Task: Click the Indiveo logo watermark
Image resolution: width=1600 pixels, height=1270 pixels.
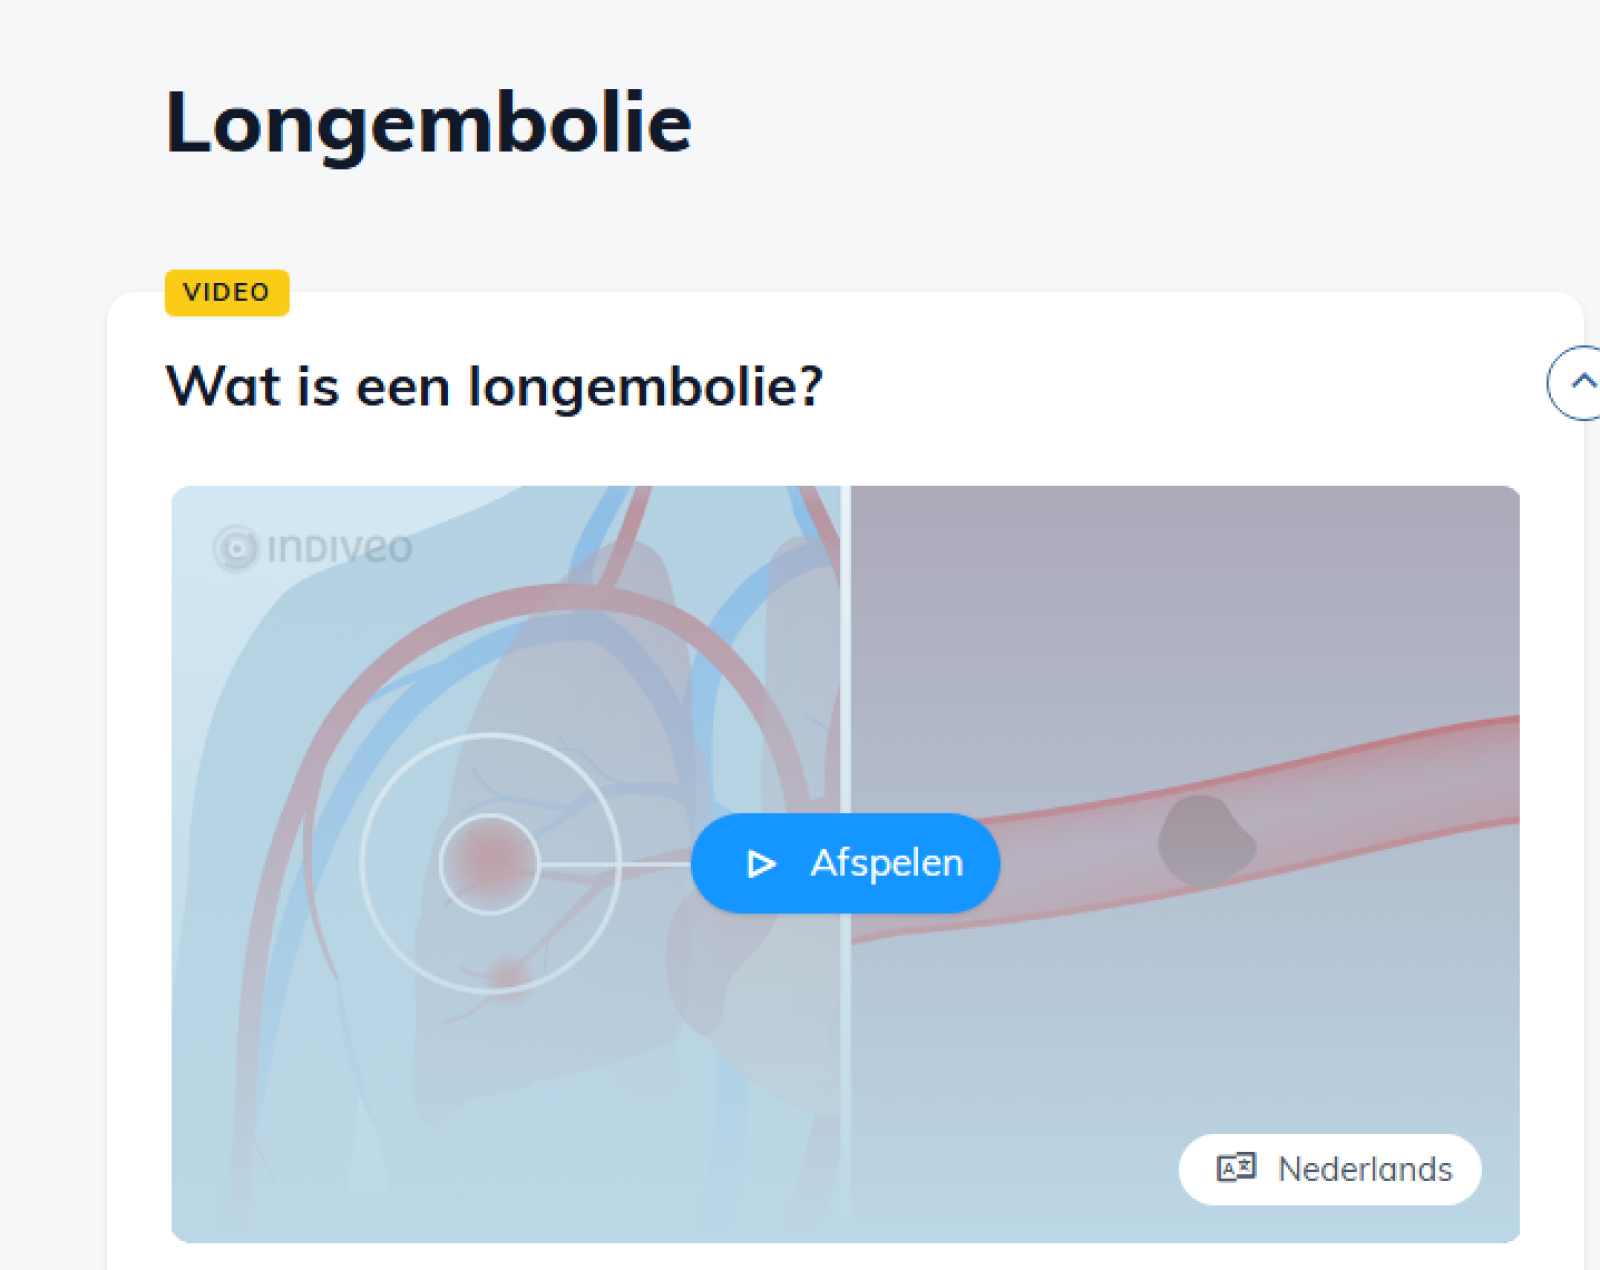Action: [313, 548]
